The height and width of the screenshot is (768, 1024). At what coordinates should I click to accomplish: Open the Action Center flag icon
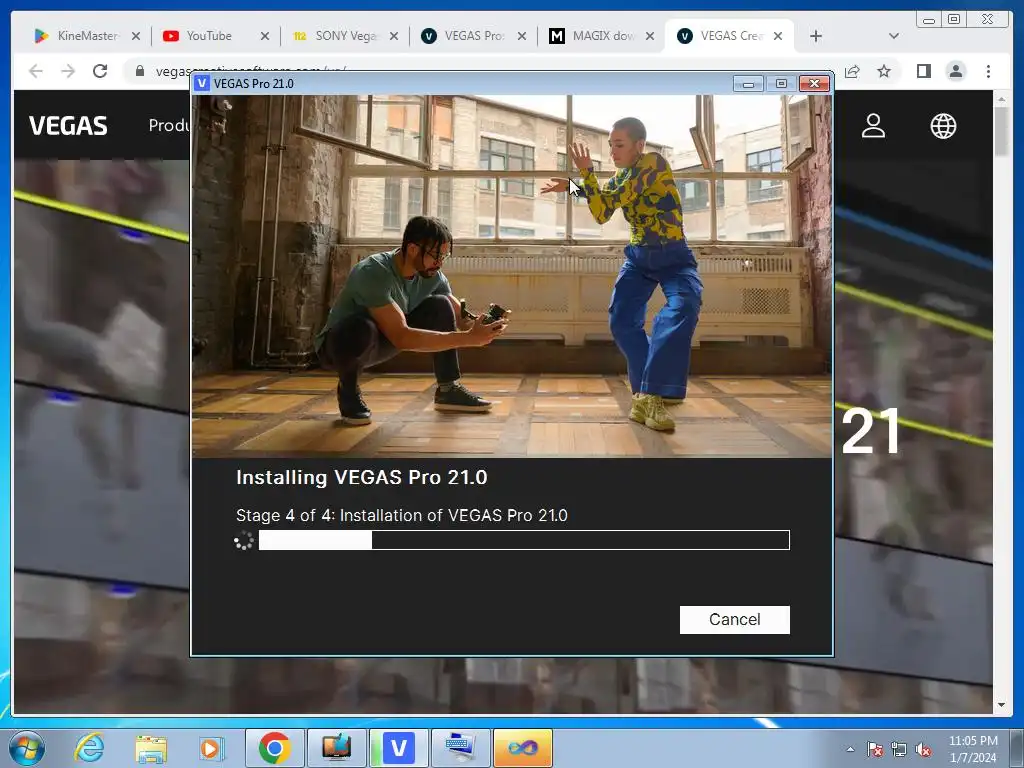point(874,749)
